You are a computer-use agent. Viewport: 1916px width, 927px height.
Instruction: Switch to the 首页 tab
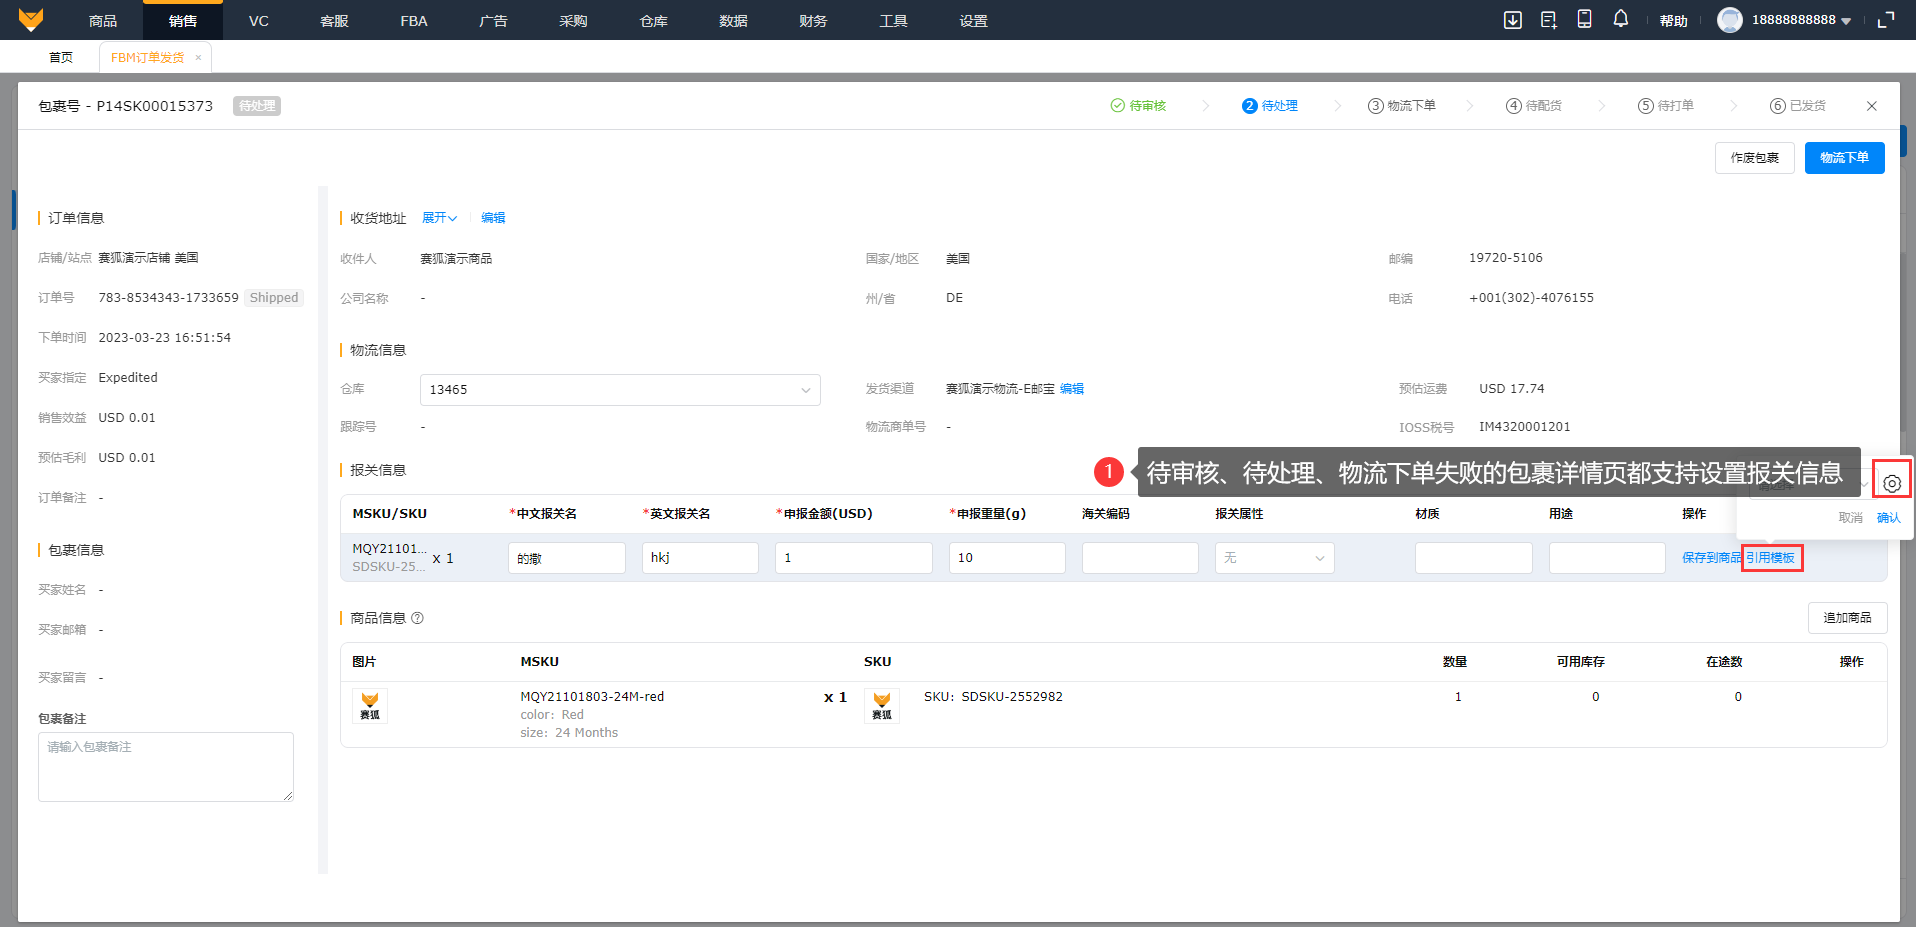(x=61, y=58)
